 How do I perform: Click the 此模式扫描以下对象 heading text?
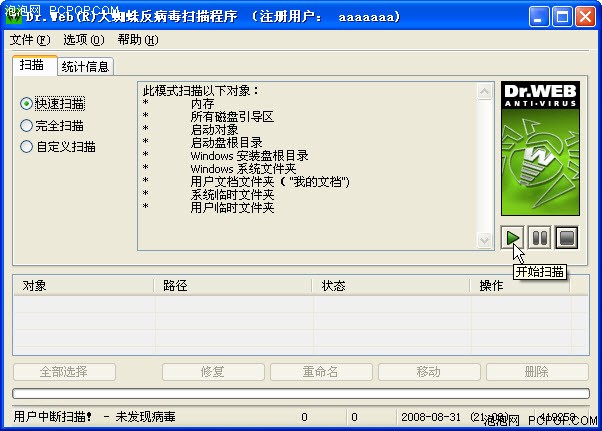tap(201, 91)
